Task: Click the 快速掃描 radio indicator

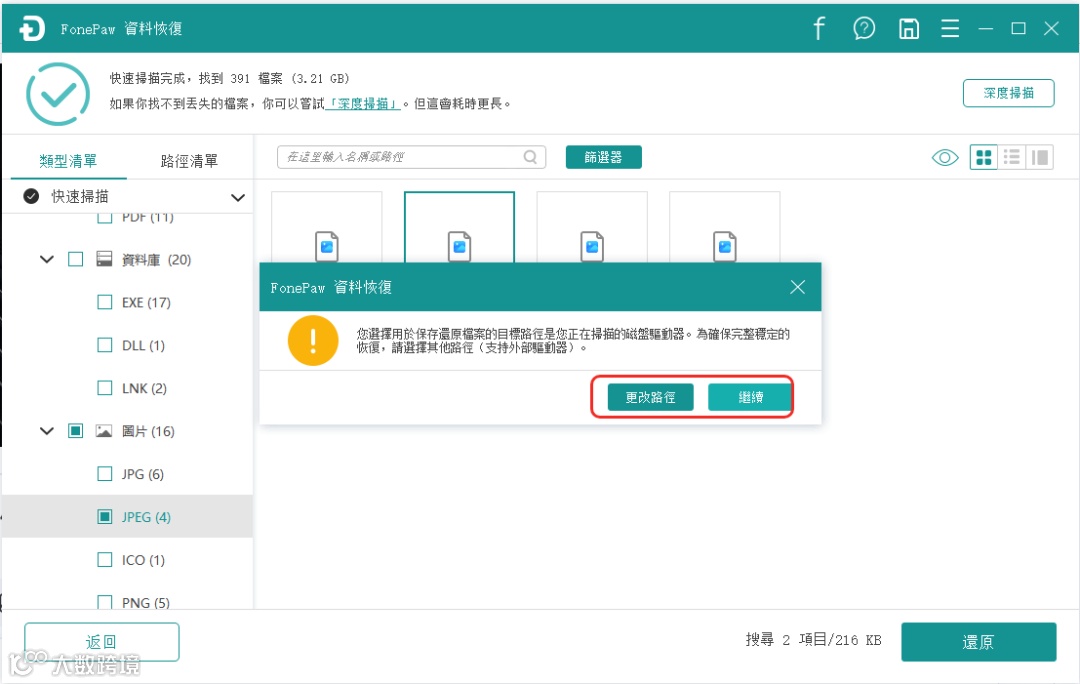Action: (x=31, y=196)
